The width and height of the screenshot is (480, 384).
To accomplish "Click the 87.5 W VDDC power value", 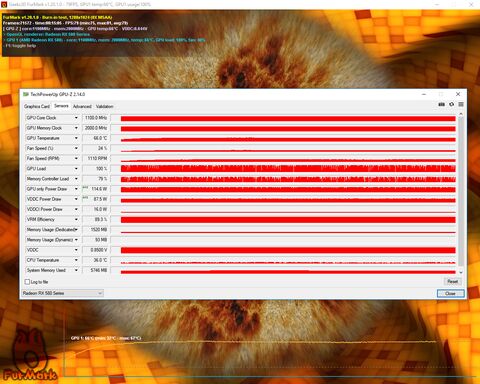I will coord(96,199).
